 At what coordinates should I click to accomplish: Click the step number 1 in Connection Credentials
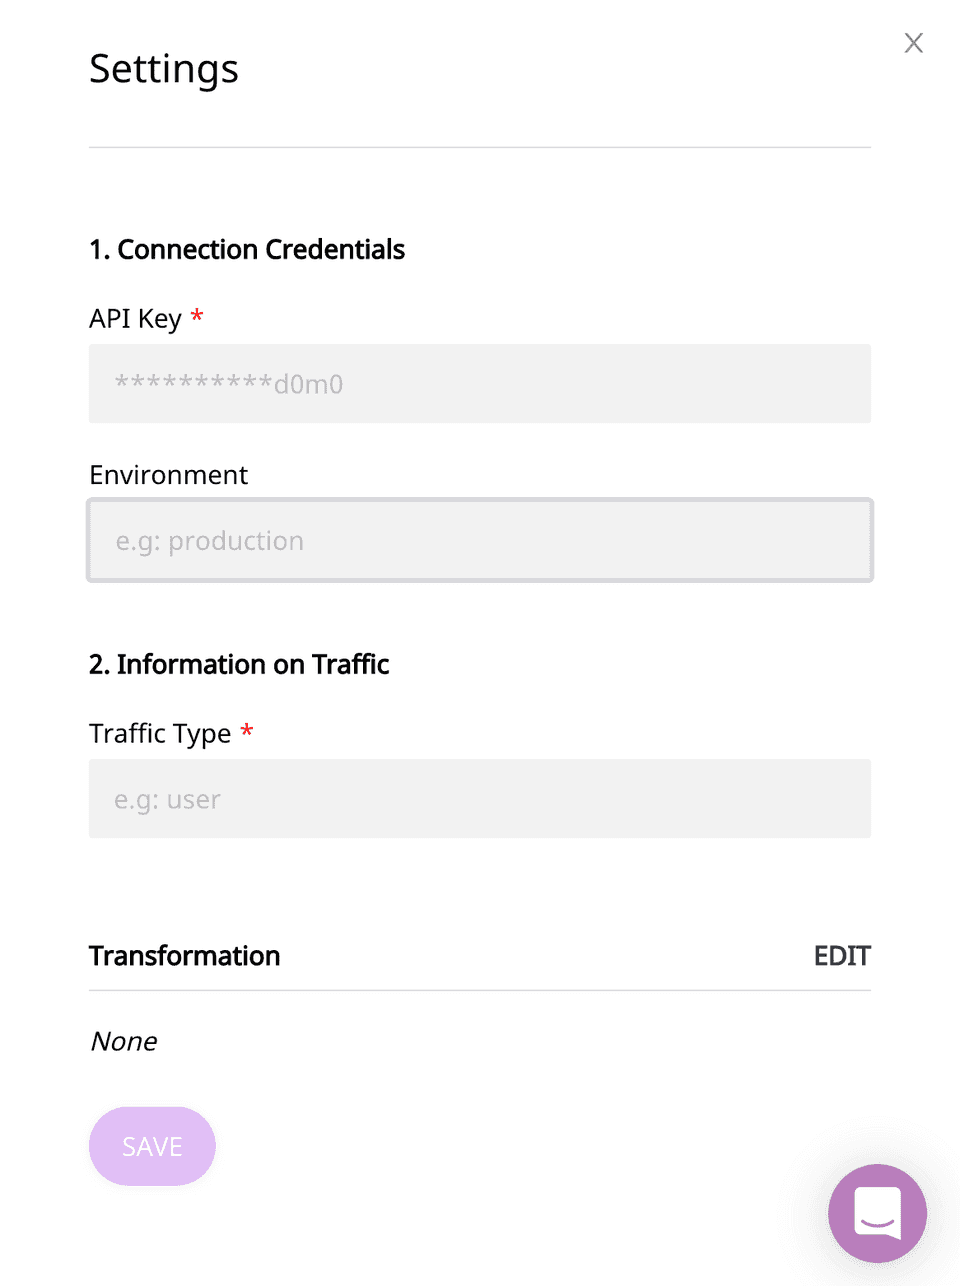(x=96, y=250)
